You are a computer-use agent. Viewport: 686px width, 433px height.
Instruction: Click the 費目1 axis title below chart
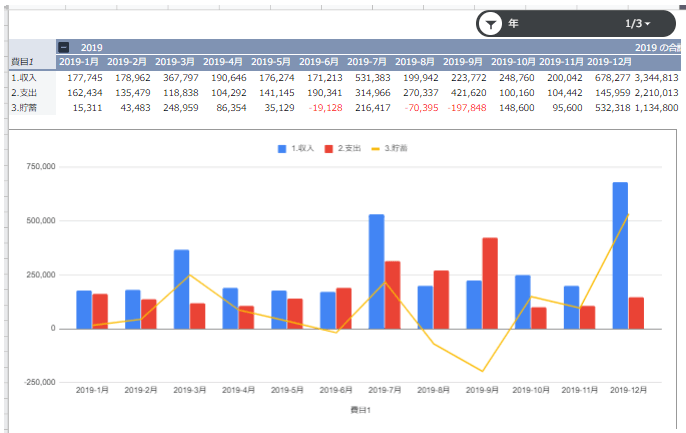click(x=360, y=410)
